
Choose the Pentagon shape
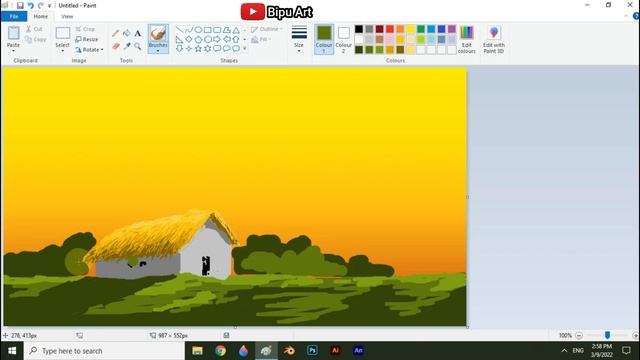click(198, 40)
